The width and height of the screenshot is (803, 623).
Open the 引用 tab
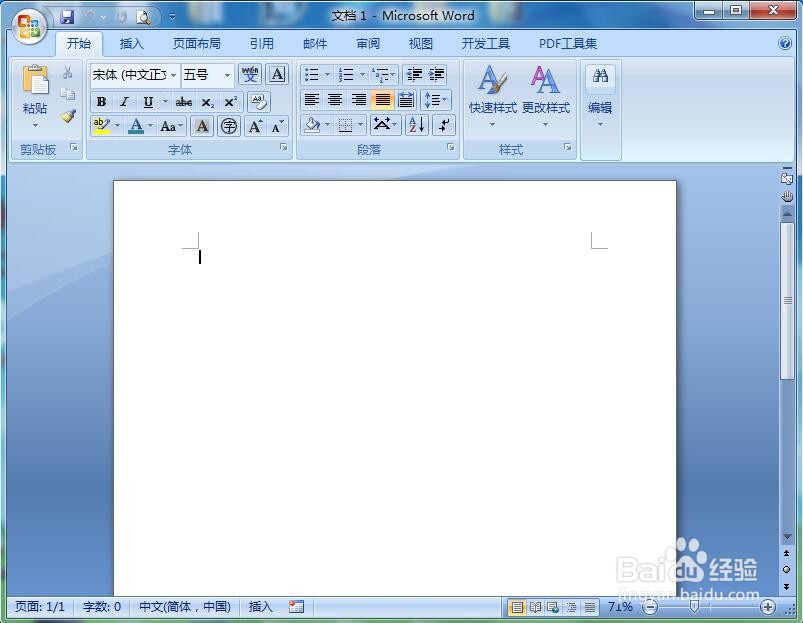click(262, 44)
